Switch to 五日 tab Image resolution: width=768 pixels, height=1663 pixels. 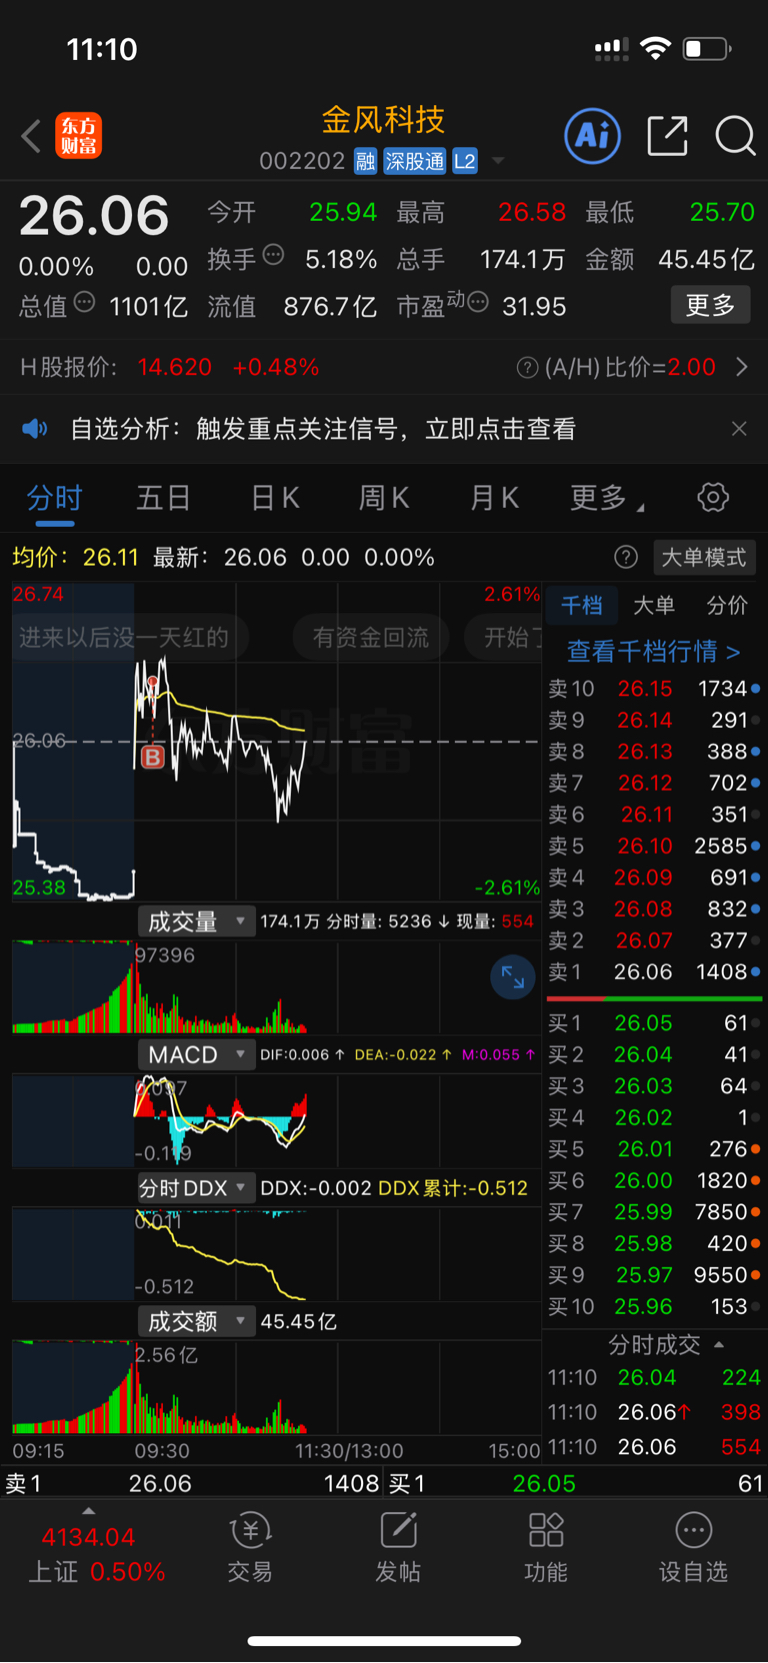pos(163,498)
